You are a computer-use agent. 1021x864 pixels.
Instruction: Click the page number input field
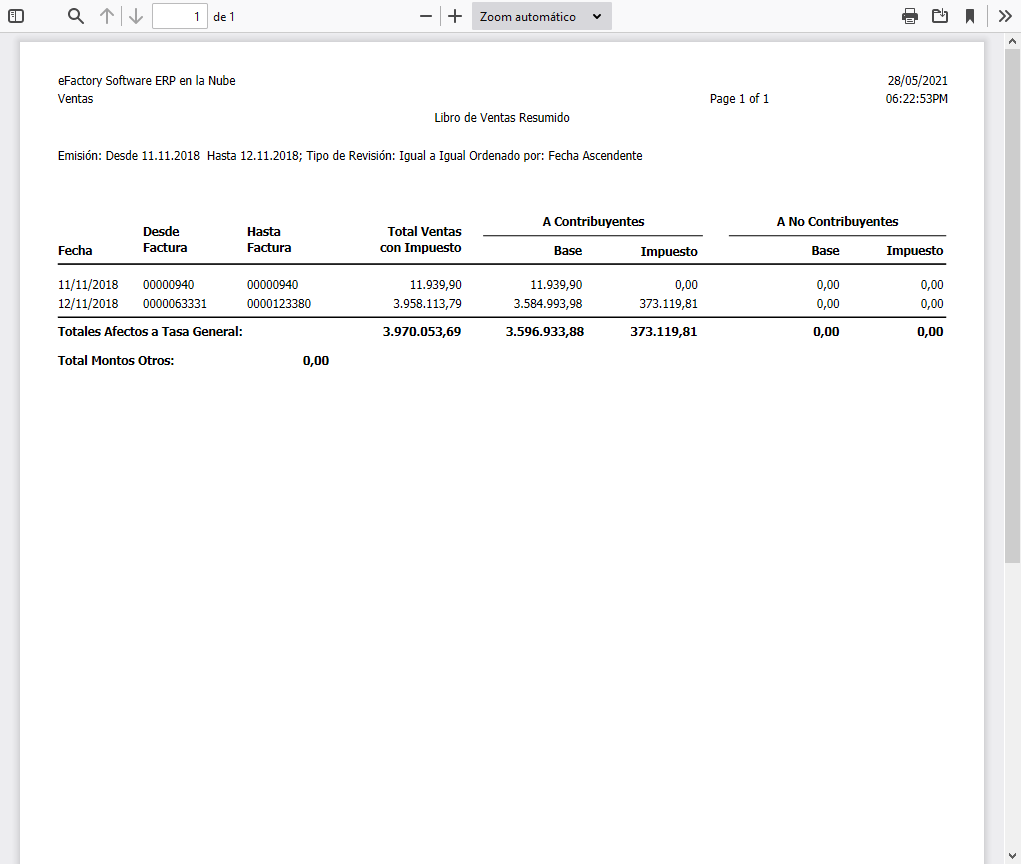tap(180, 16)
